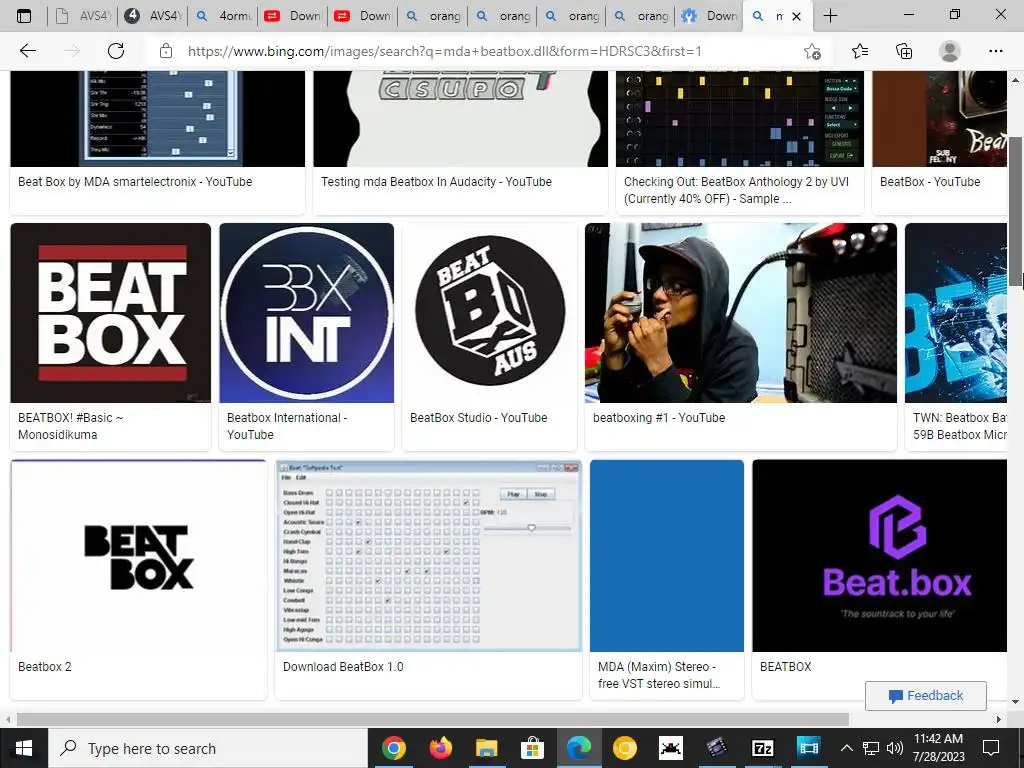Open the browser profile avatar
The width and height of the screenshot is (1024, 768).
(950, 51)
